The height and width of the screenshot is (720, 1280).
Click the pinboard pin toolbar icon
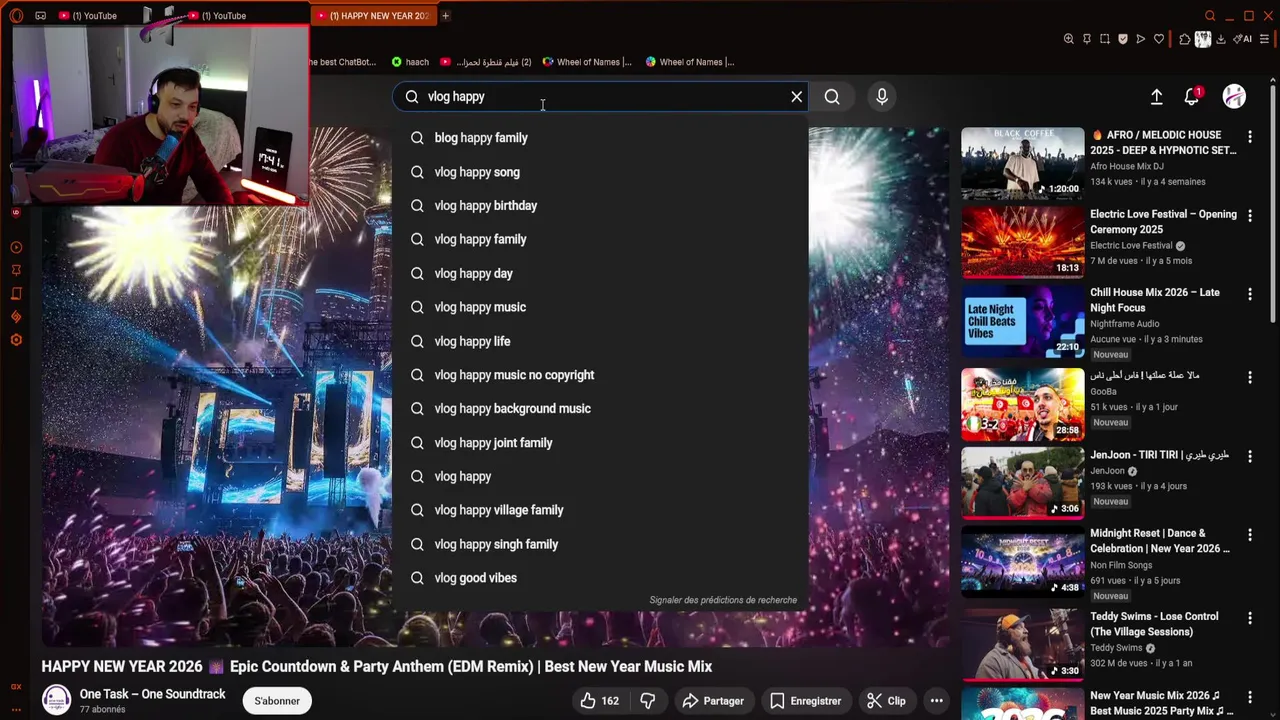pyautogui.click(x=1086, y=39)
